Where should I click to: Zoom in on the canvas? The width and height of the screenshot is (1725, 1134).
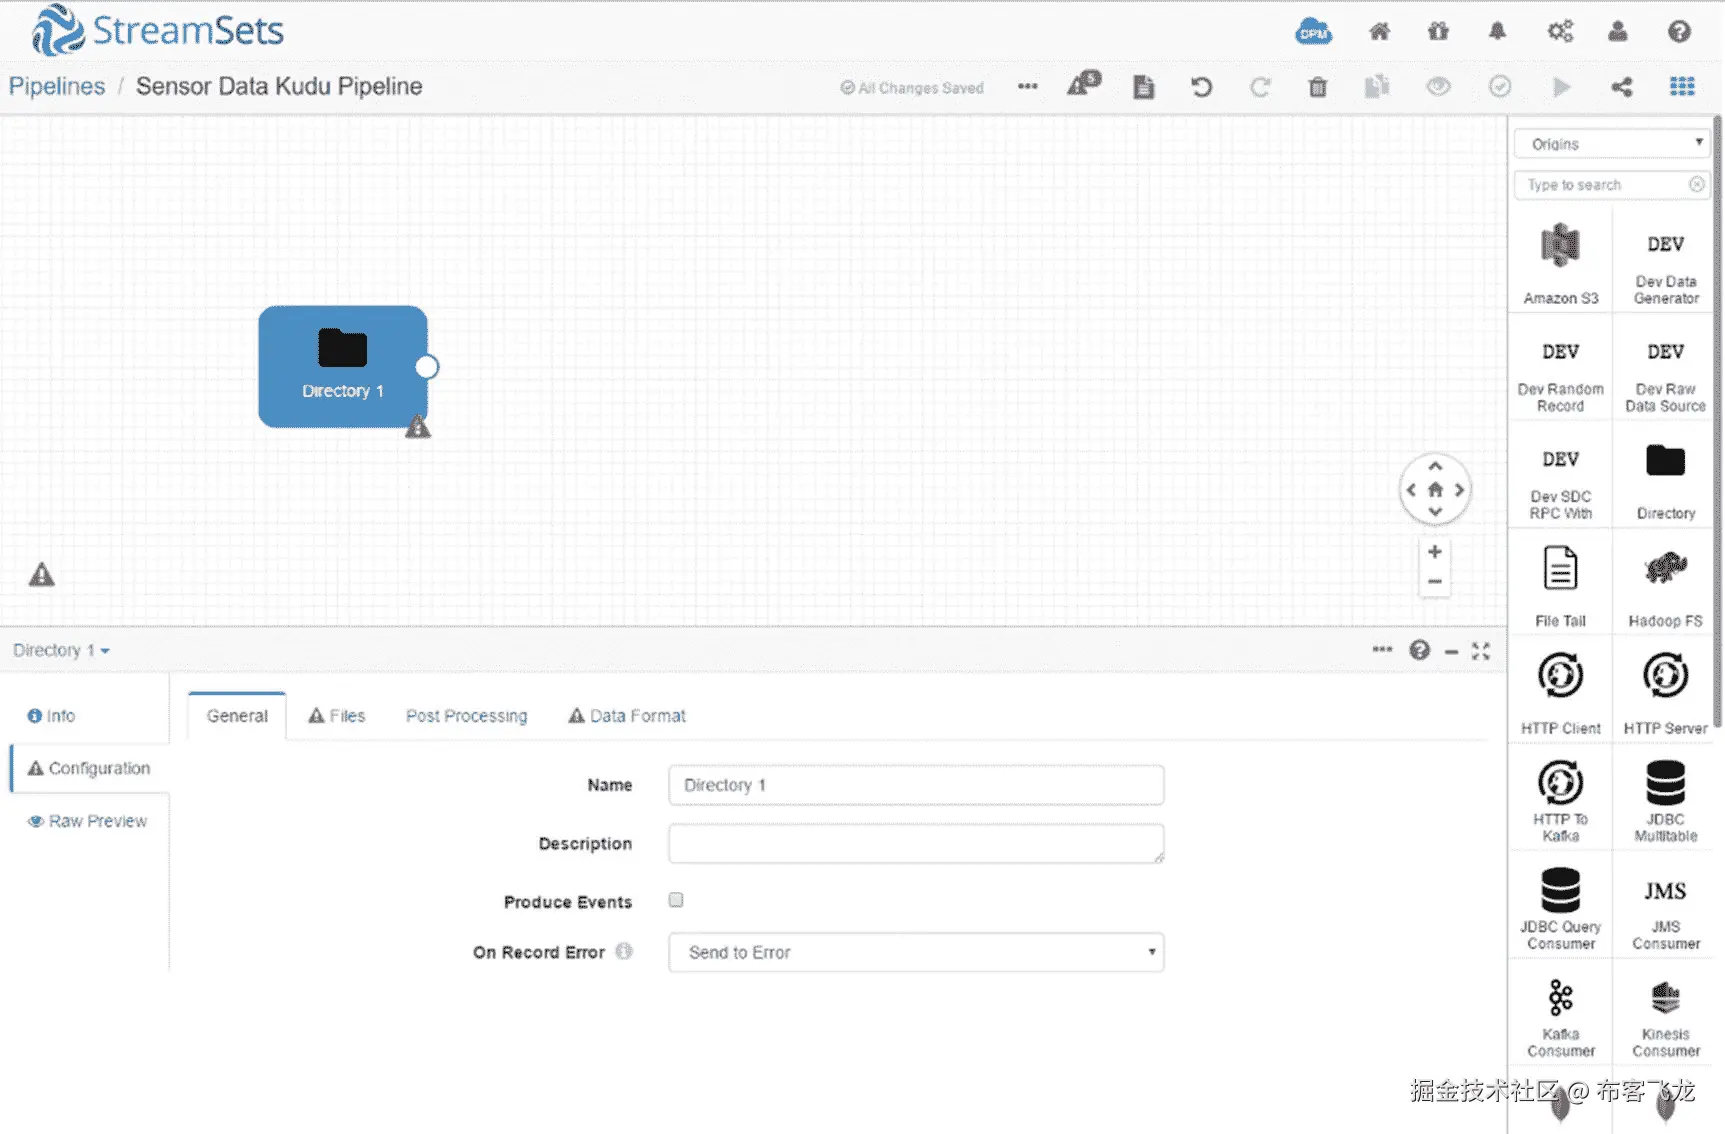tap(1435, 552)
